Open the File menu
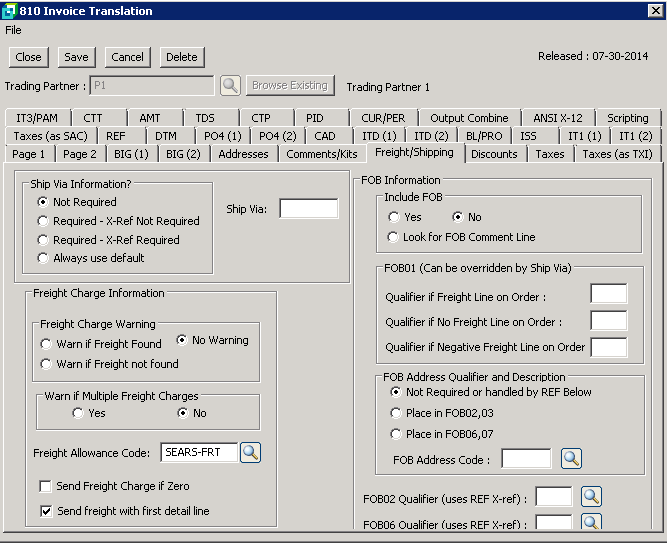The height and width of the screenshot is (543, 667). (x=13, y=30)
